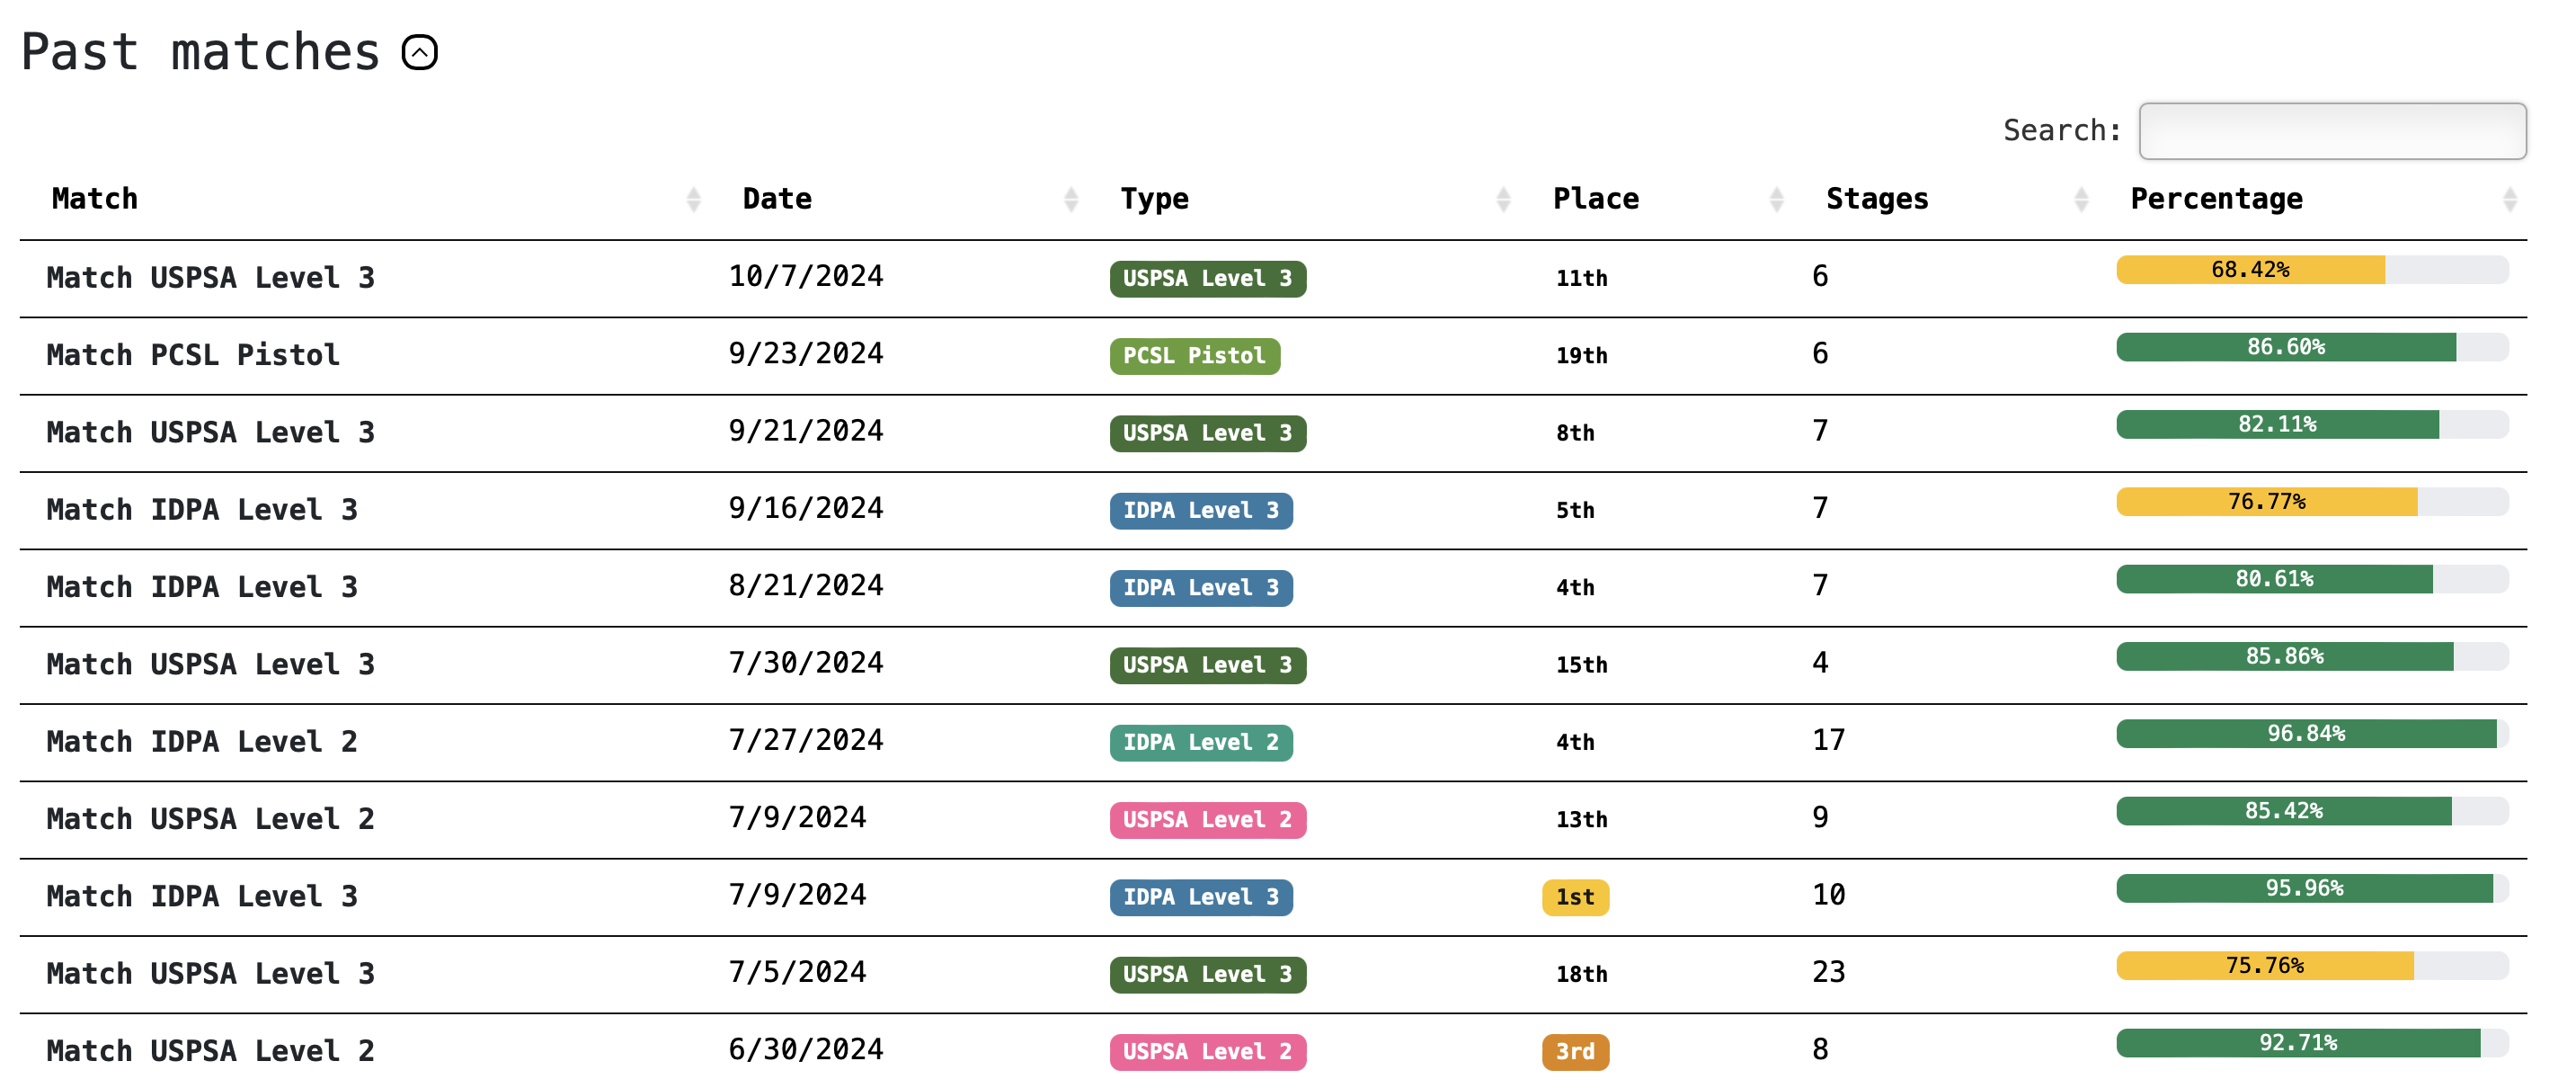
Task: Click the 19th place value
Action: [x=1581, y=356]
